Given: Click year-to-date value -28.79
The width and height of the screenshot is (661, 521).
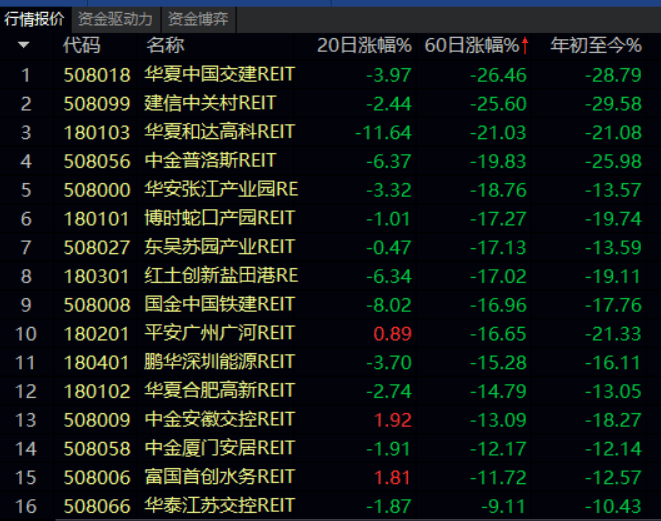Looking at the screenshot, I should (x=613, y=75).
